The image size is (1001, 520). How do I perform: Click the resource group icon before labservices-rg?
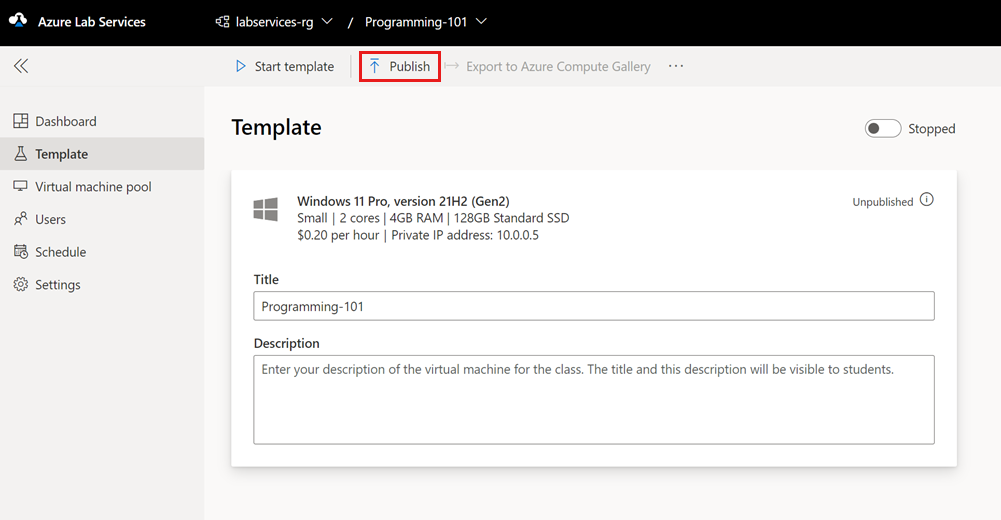click(223, 22)
